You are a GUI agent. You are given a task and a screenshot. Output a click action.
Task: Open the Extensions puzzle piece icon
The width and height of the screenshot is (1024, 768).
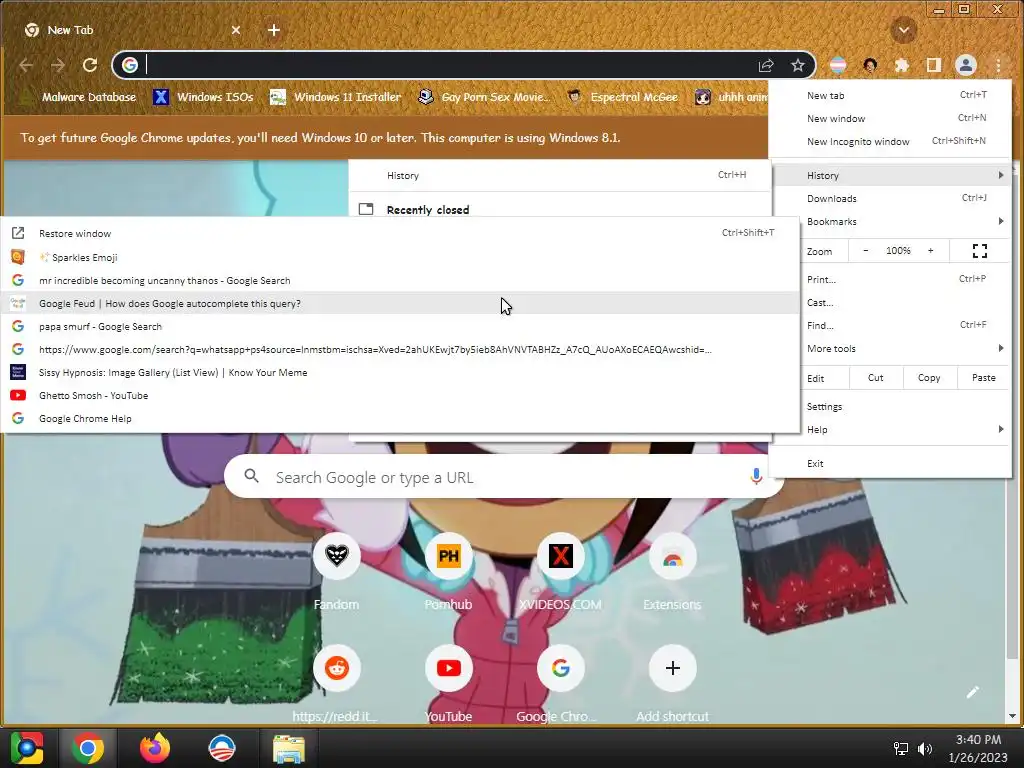[902, 65]
